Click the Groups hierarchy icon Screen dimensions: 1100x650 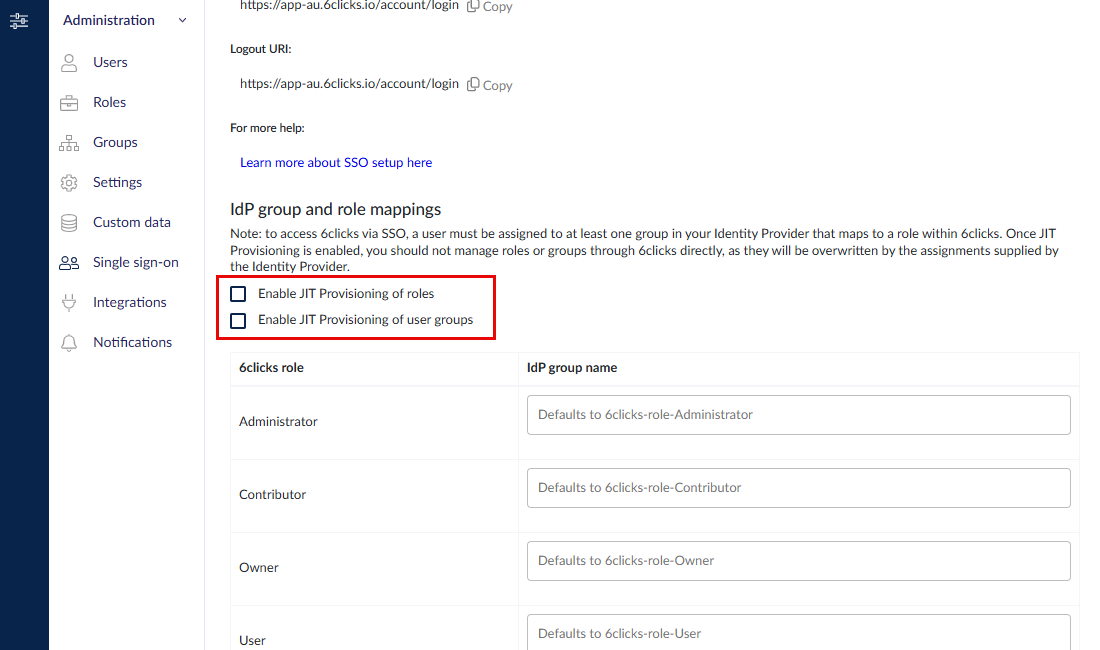(69, 143)
